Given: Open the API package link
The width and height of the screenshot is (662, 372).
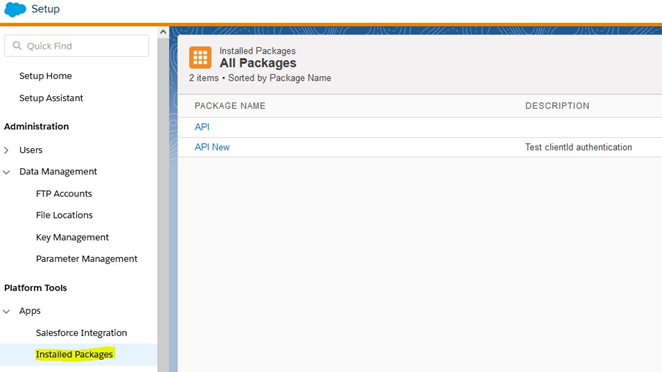Looking at the screenshot, I should 202,127.
